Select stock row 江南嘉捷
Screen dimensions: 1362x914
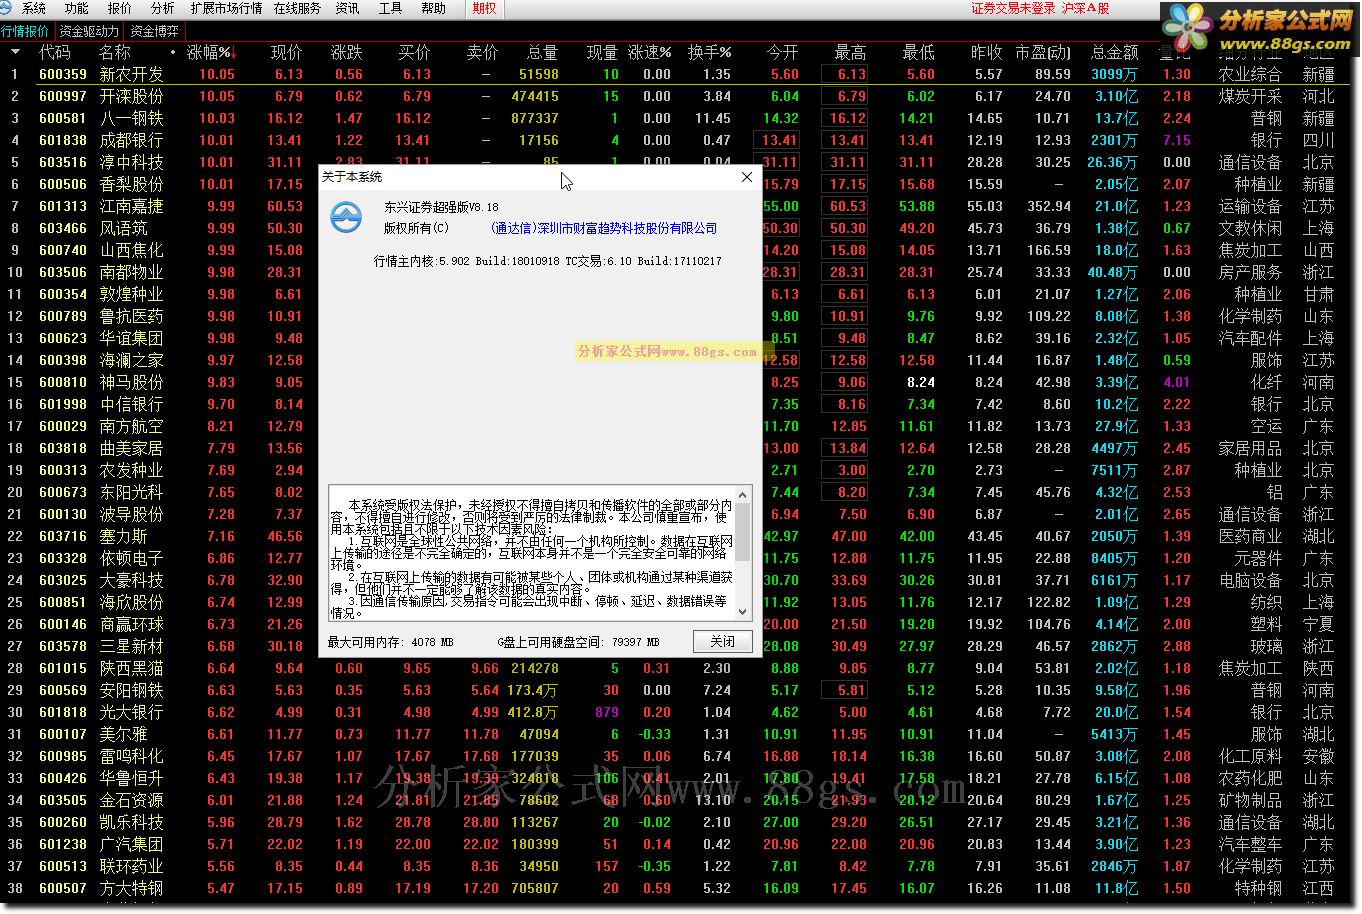click(131, 206)
